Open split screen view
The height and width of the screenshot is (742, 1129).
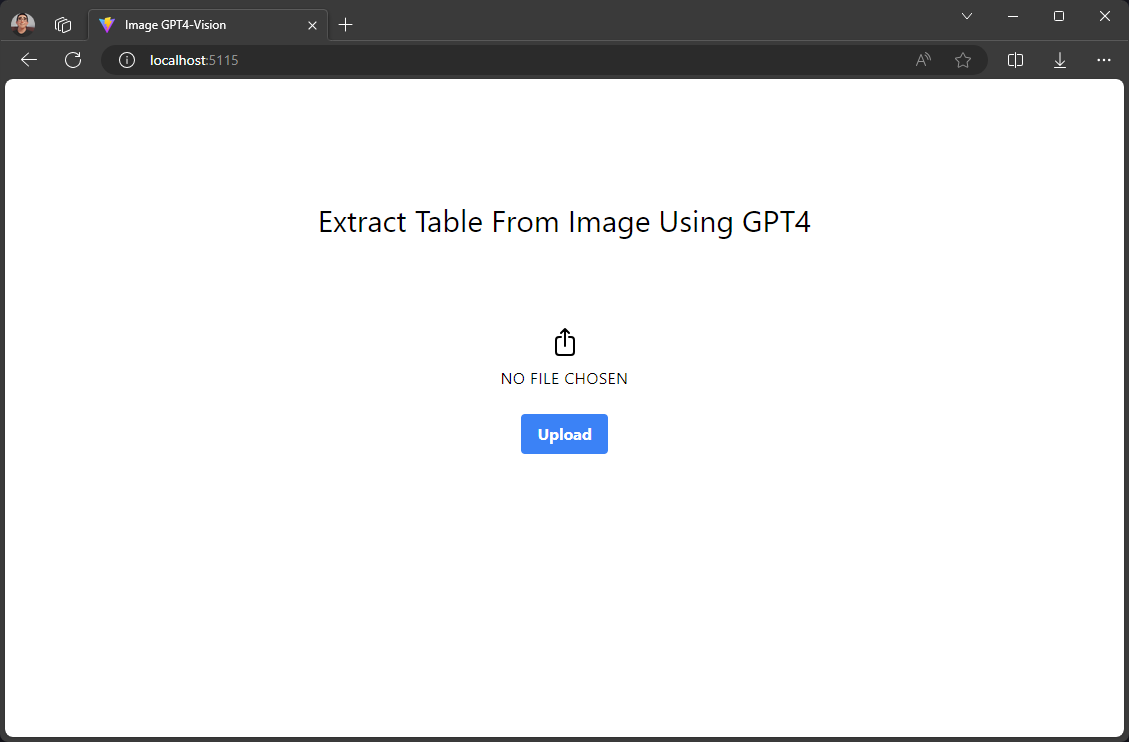pyautogui.click(x=1015, y=60)
